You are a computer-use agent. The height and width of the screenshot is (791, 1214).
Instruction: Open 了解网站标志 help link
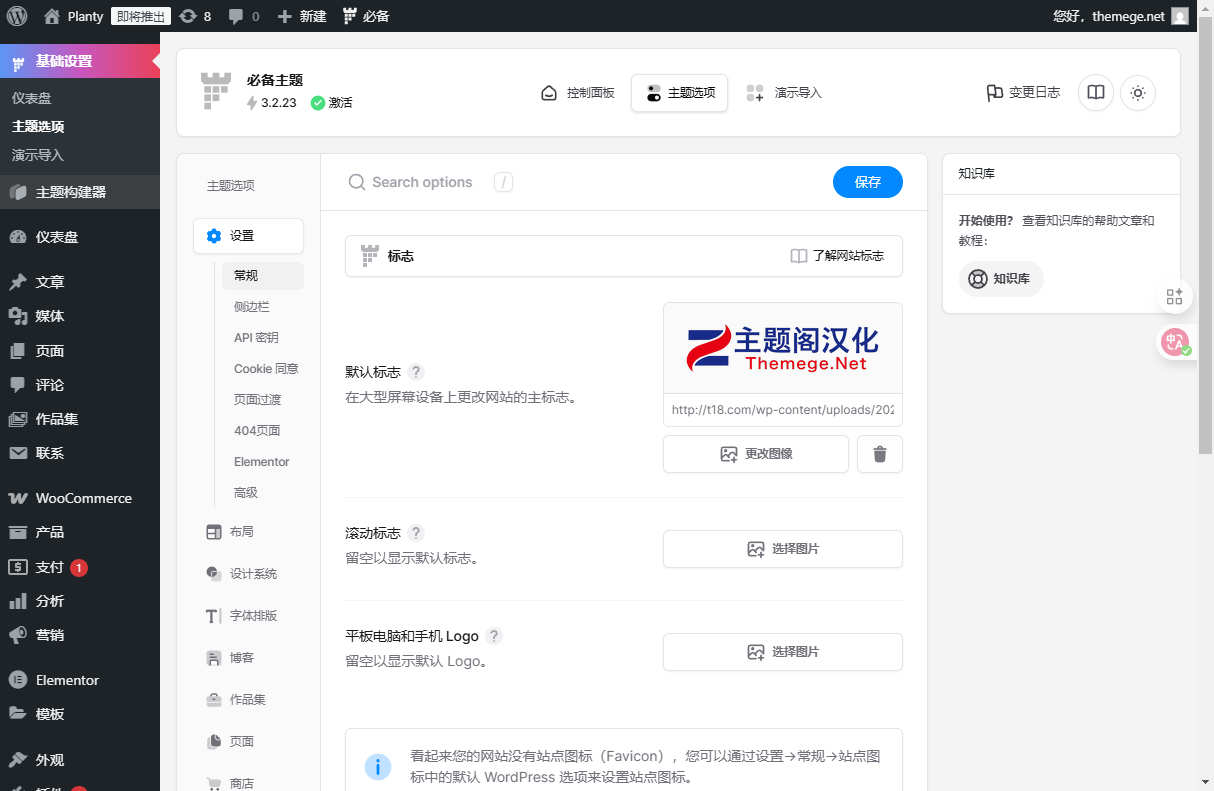click(837, 256)
